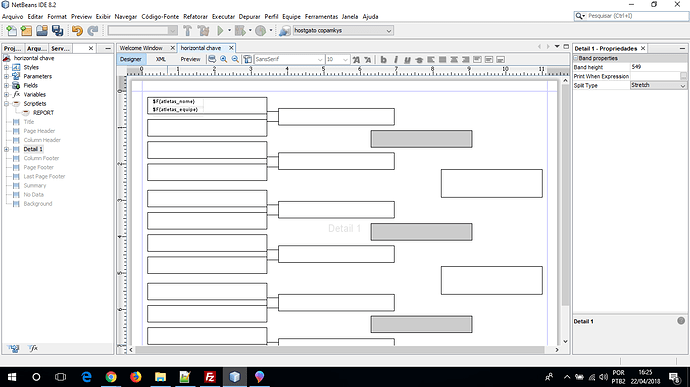
Task: Click the Open Project toolbar icon
Action: pos(42,30)
